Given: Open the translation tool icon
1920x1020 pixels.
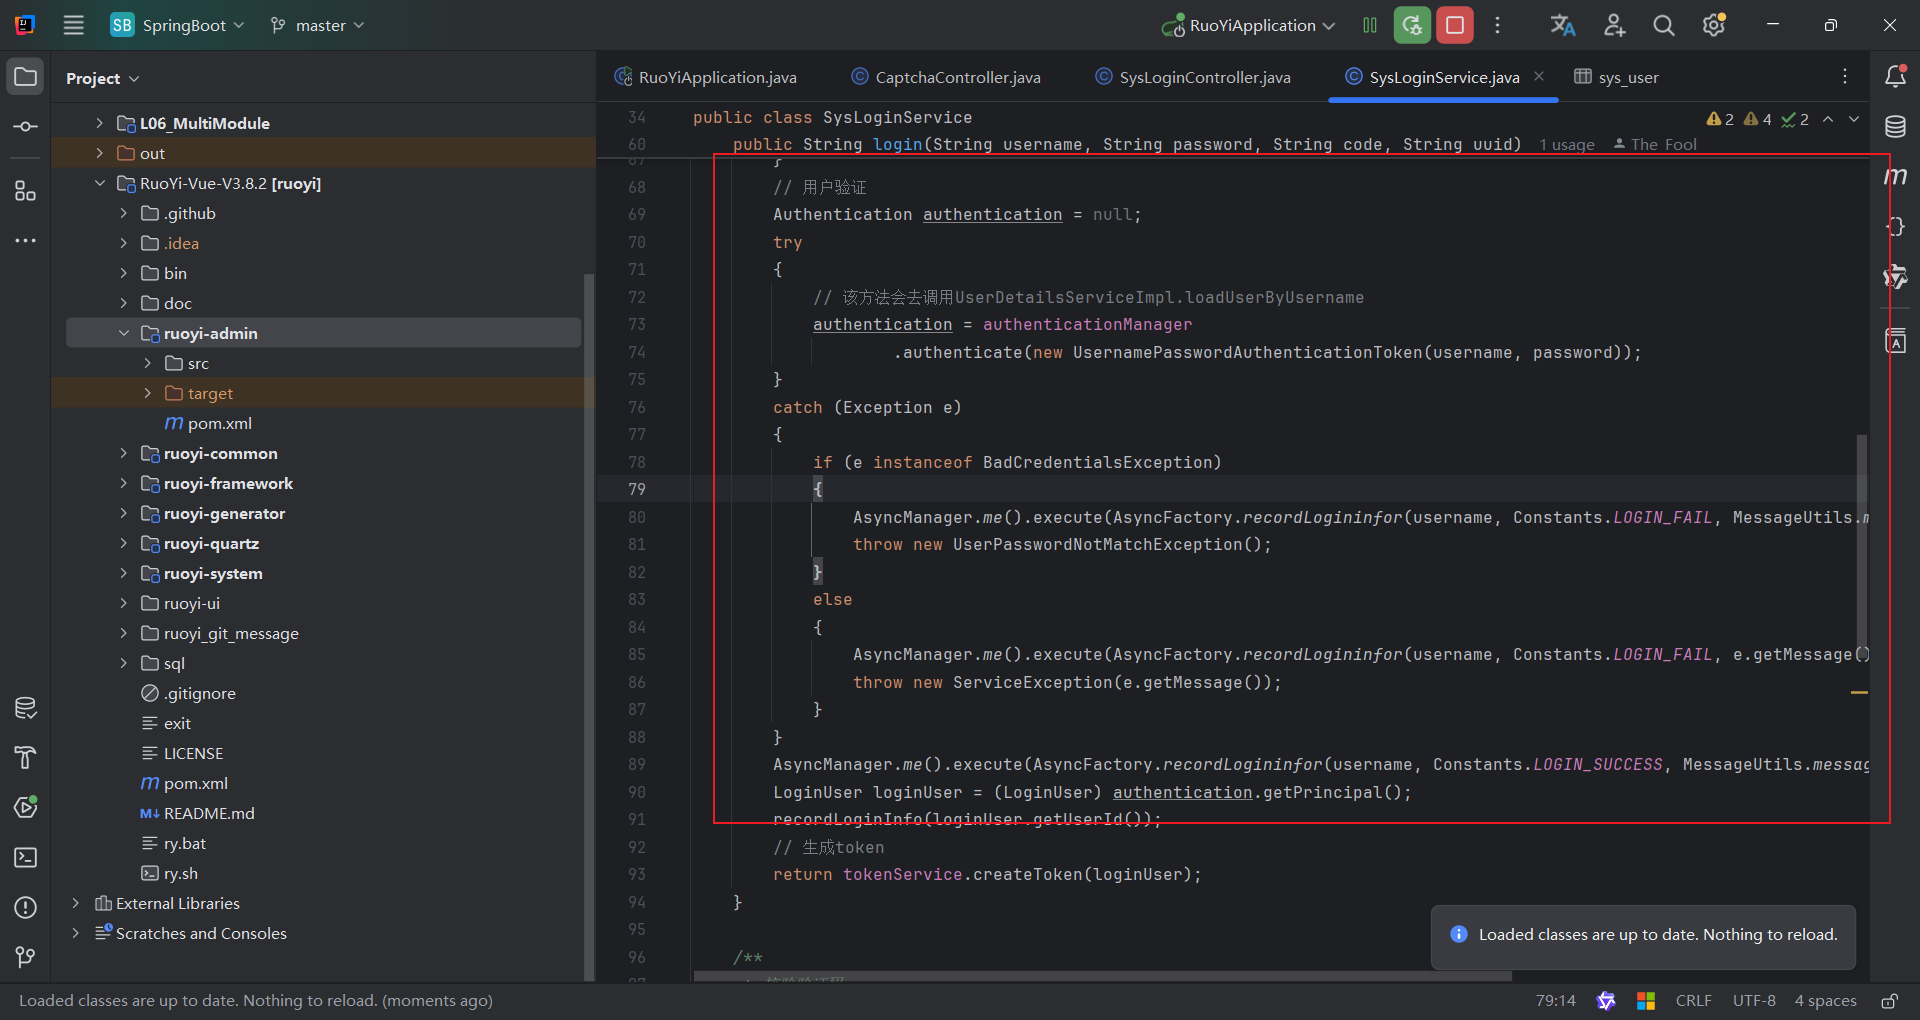Looking at the screenshot, I should click(x=1563, y=25).
